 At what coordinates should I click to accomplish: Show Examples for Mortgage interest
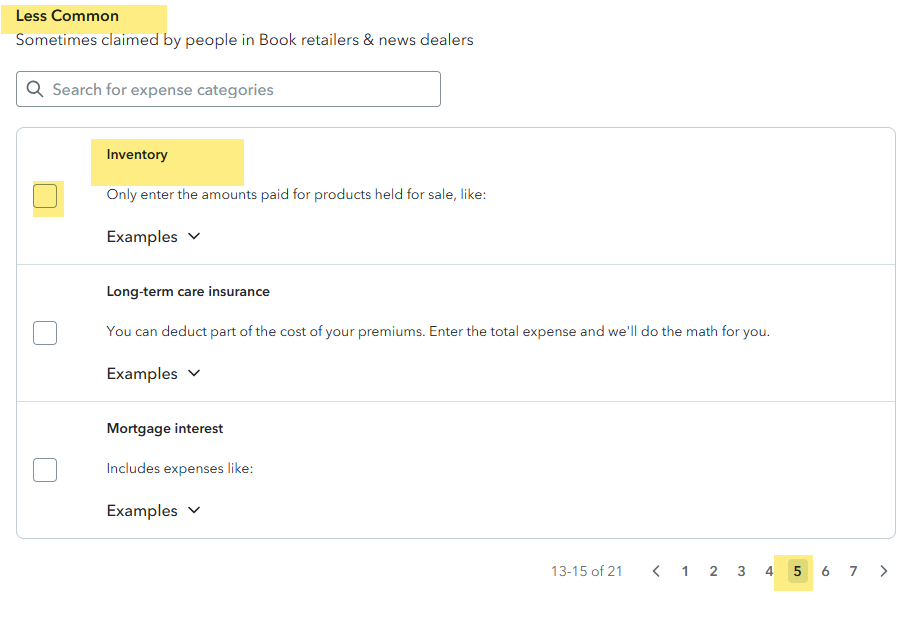pos(153,511)
